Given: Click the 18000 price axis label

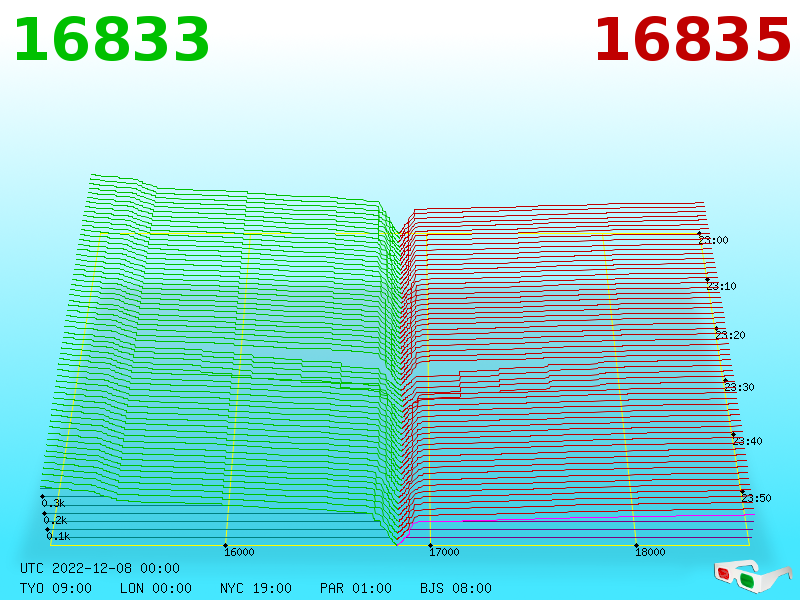Looking at the screenshot, I should pos(650,552).
